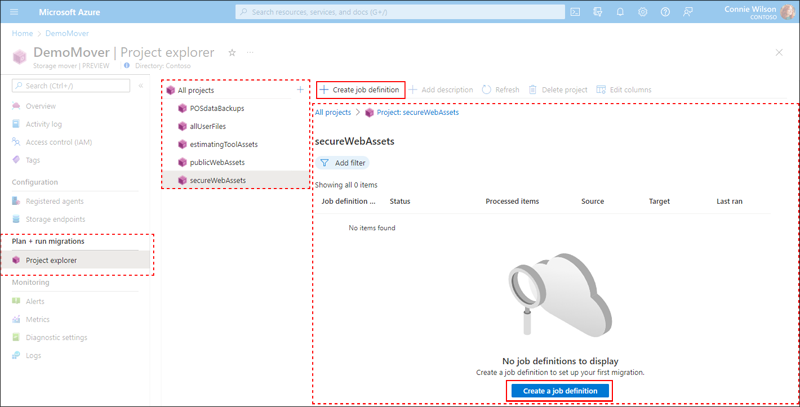Open Logs under Monitoring
The image size is (800, 407).
(33, 355)
